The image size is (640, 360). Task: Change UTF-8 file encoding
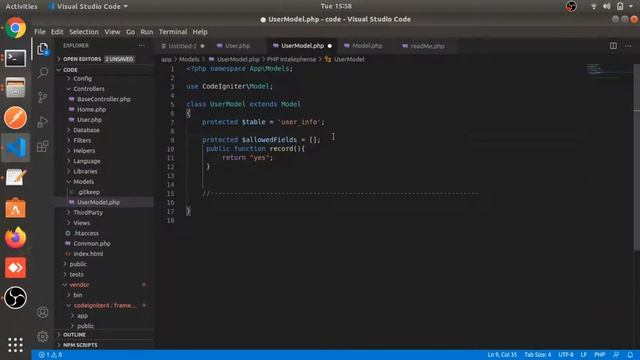pos(566,355)
